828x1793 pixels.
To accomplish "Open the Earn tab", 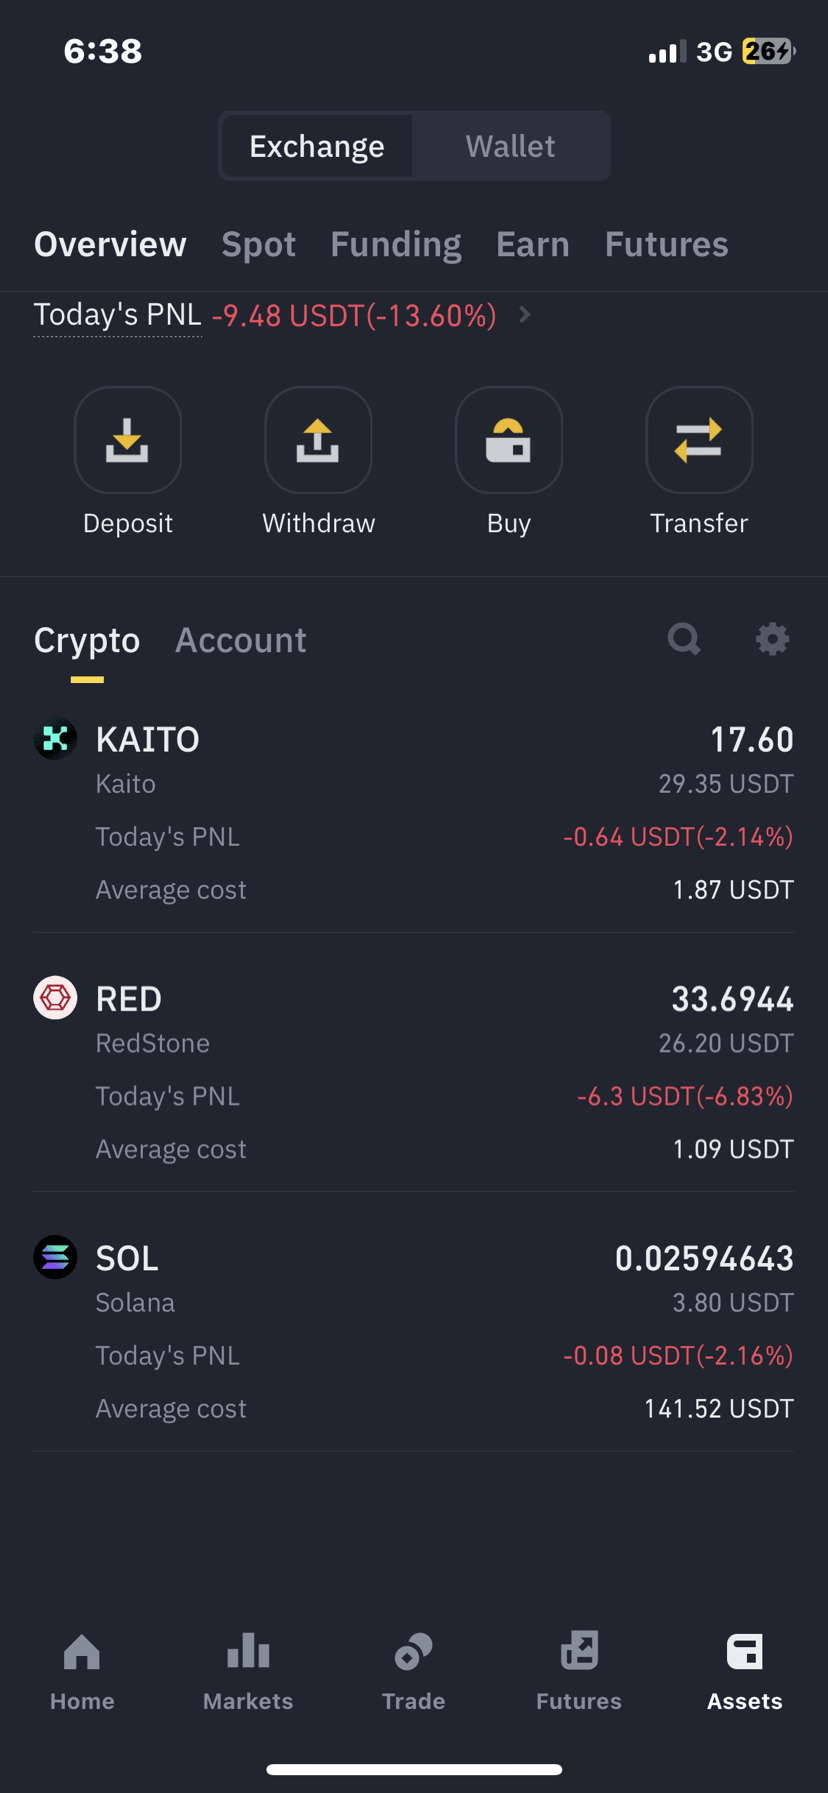I will tap(533, 244).
